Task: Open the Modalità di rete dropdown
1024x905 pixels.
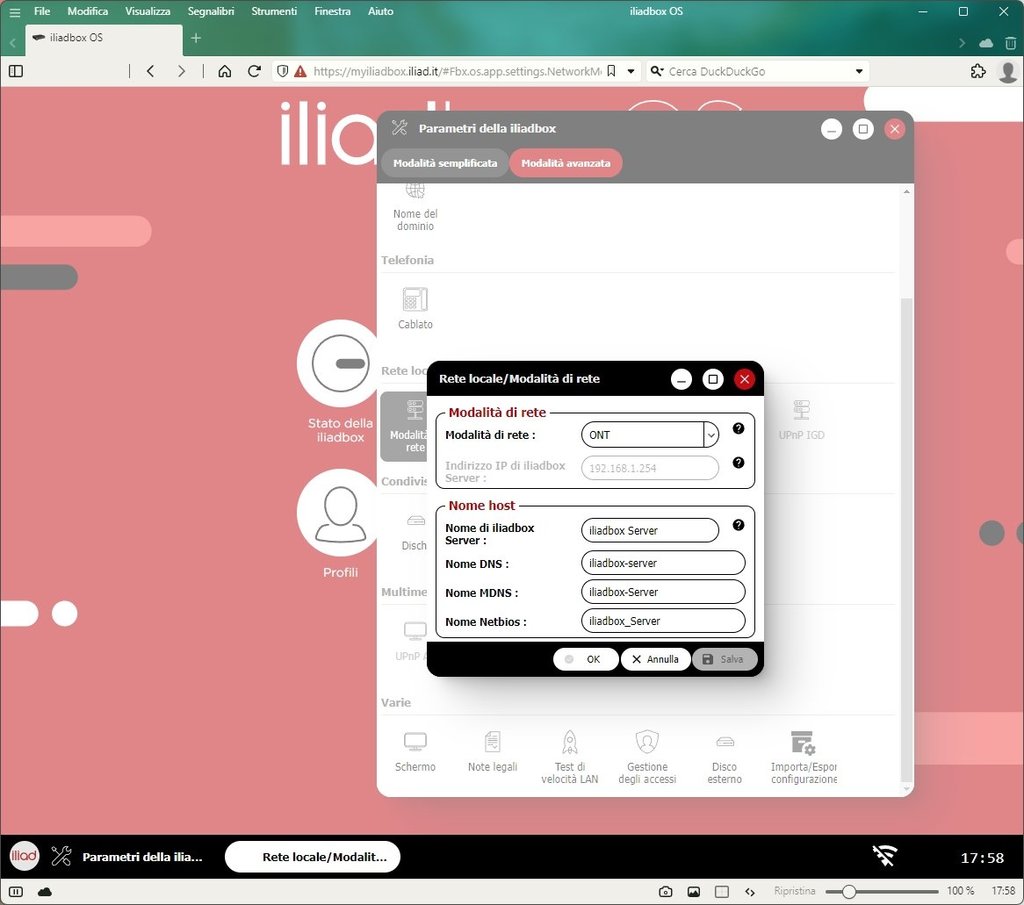Action: 711,435
